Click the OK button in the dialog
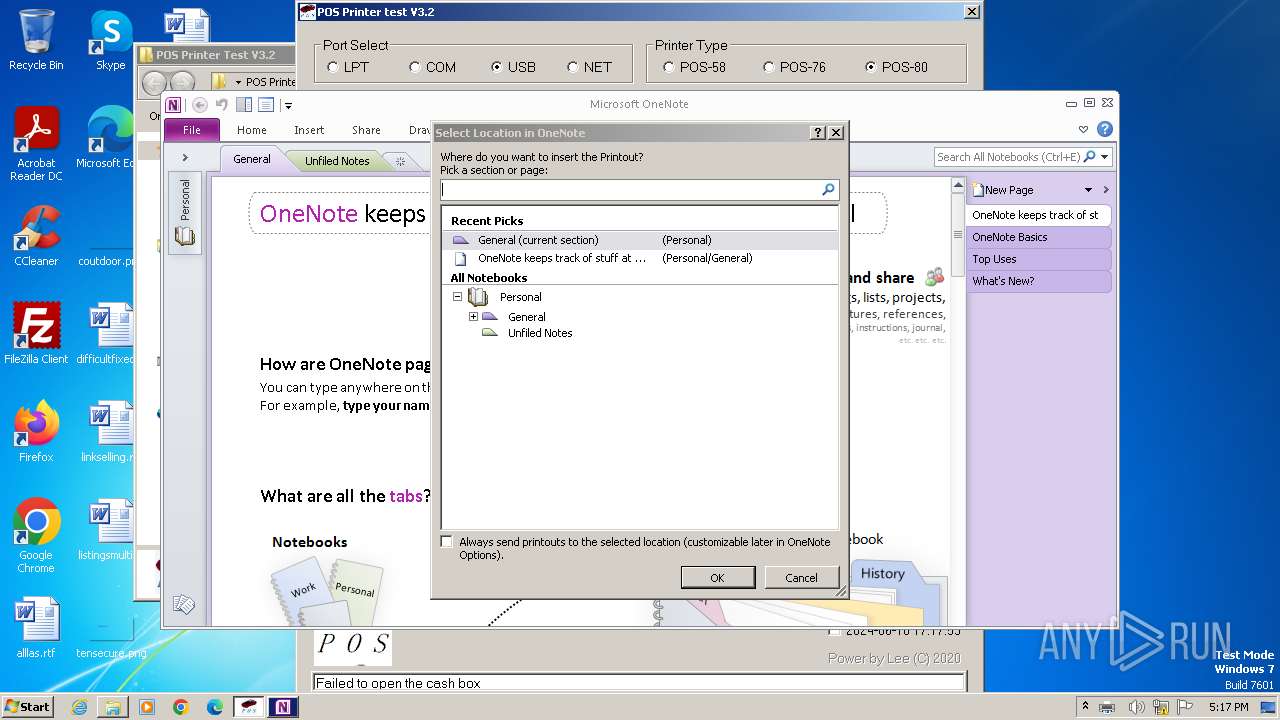The height and width of the screenshot is (720, 1280). (717, 577)
